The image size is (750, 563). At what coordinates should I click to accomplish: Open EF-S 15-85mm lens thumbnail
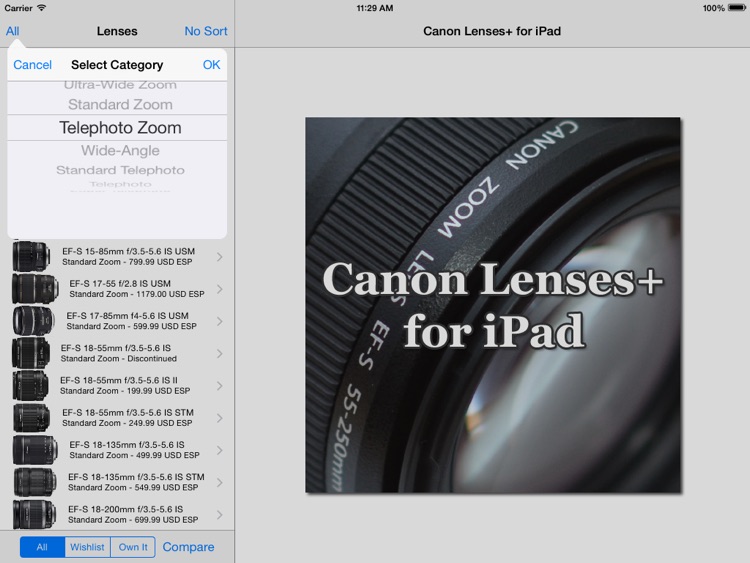(31, 256)
